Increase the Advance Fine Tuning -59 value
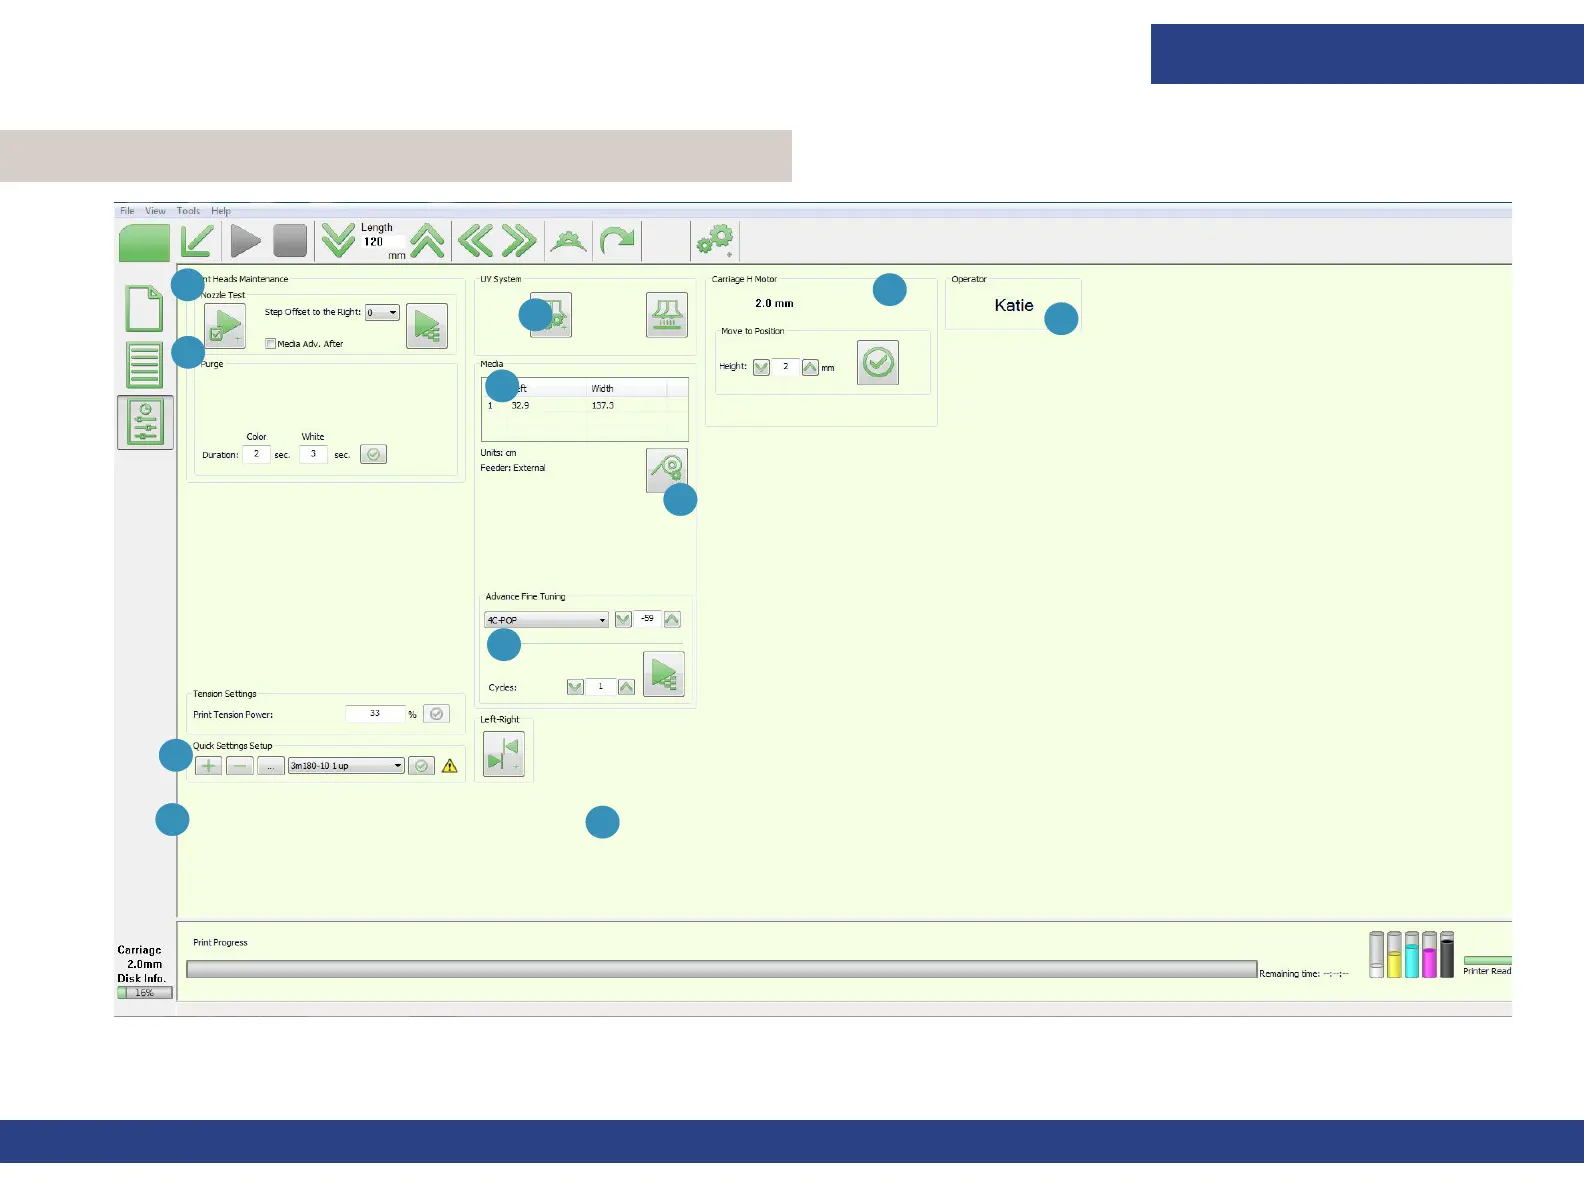 click(672, 620)
